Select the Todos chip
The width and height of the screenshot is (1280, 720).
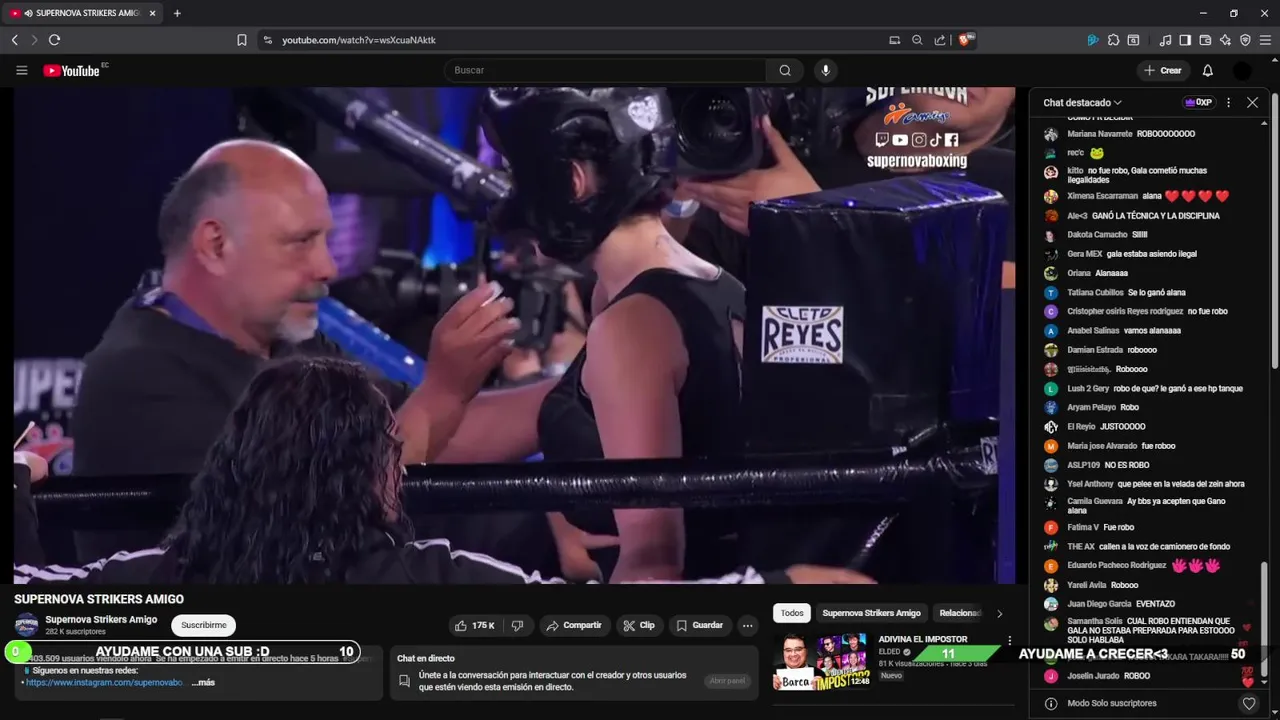792,613
